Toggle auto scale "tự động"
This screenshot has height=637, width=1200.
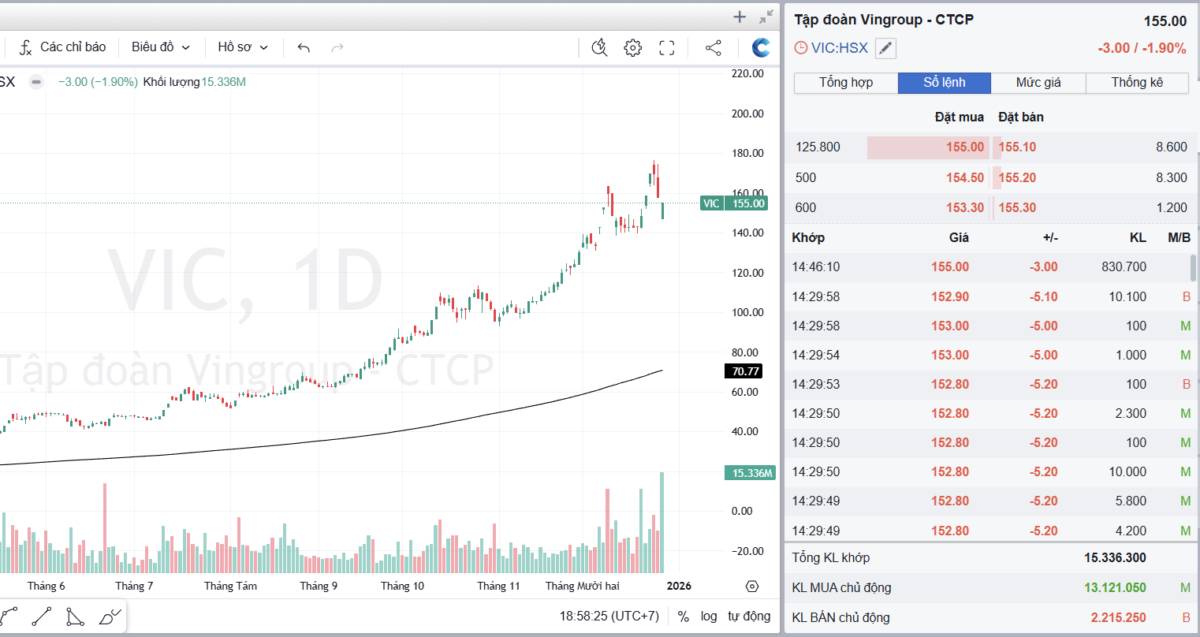(x=748, y=616)
